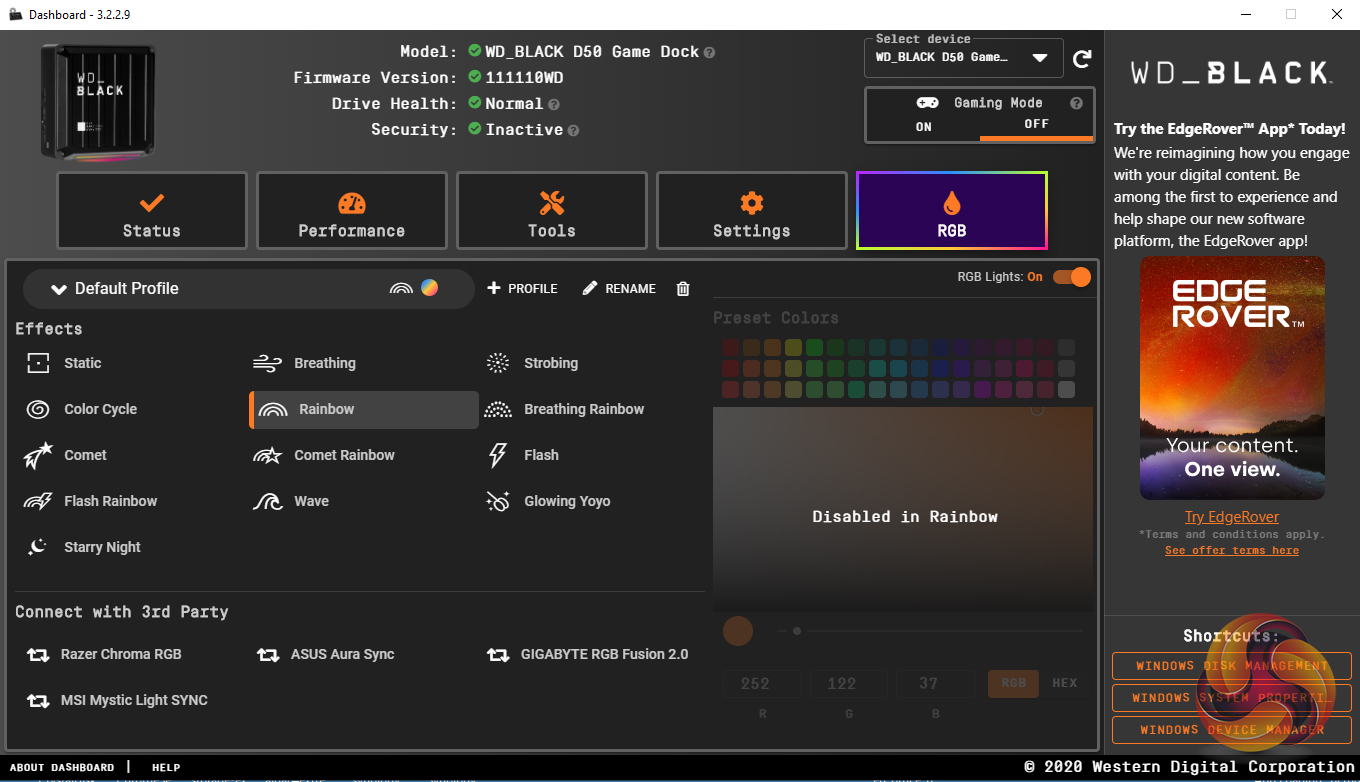Viewport: 1360px width, 782px height.
Task: Expand the Default Profile dropdown
Action: [59, 289]
